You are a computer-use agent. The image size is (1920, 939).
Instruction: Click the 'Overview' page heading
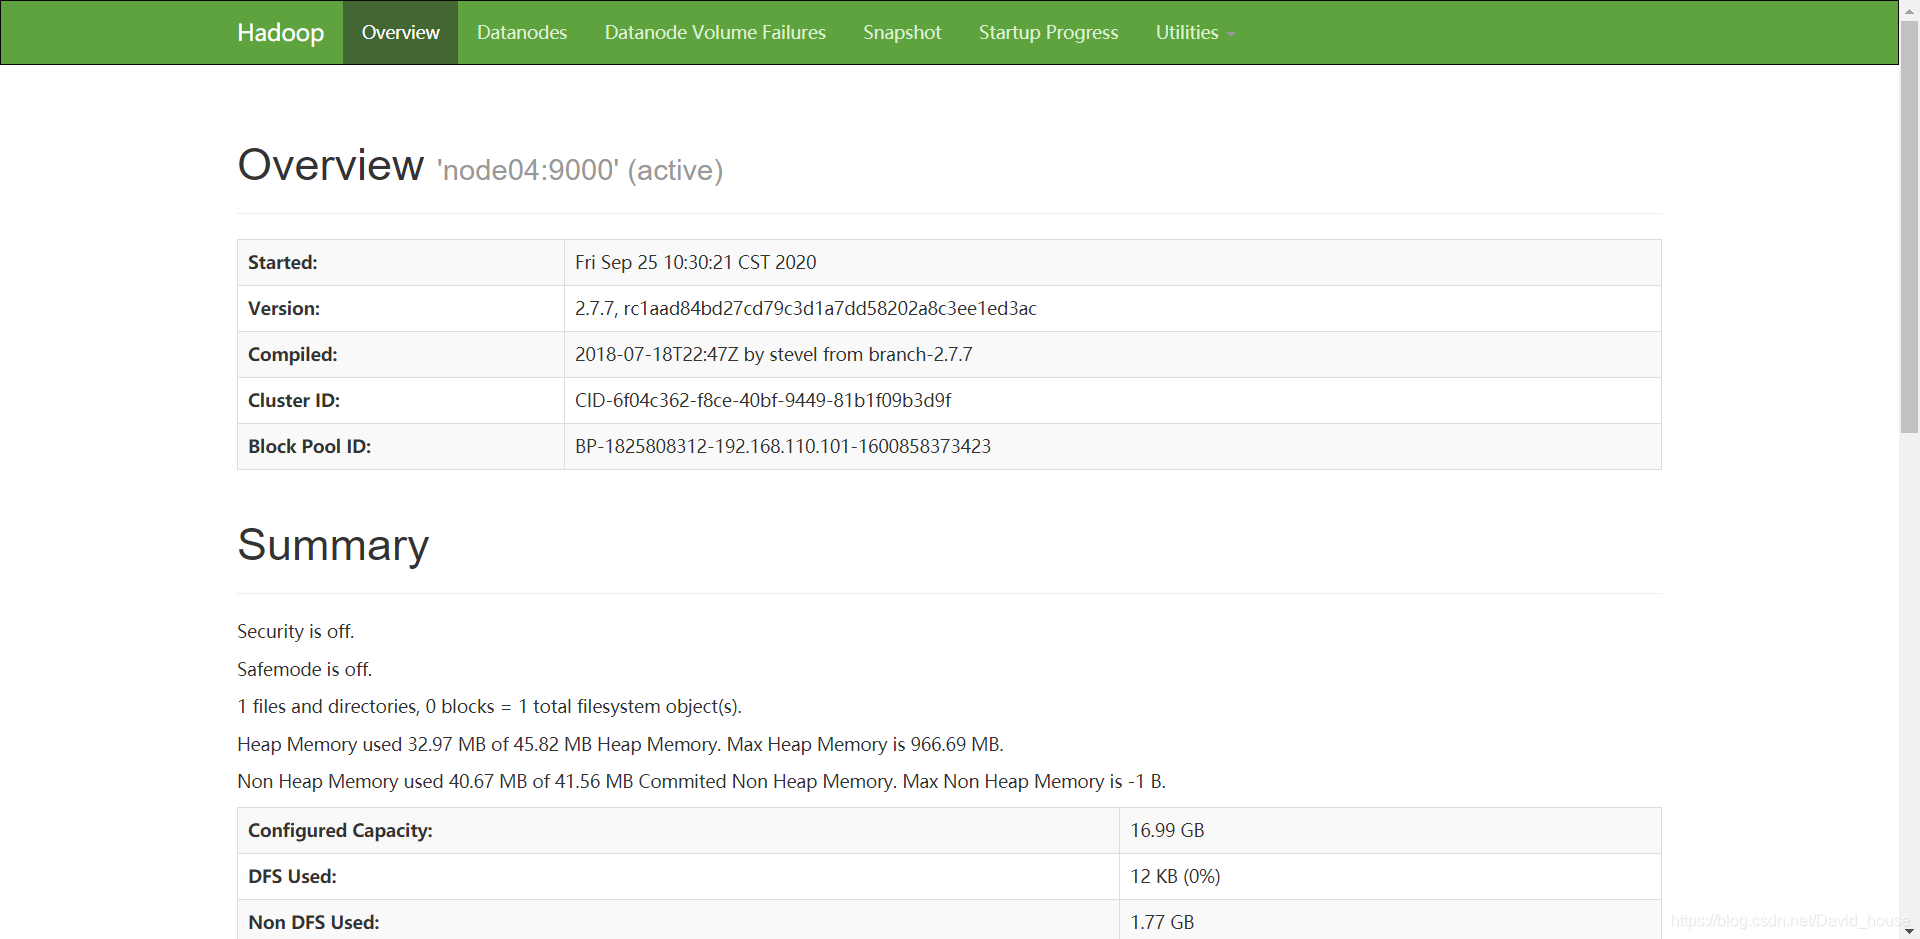(331, 165)
